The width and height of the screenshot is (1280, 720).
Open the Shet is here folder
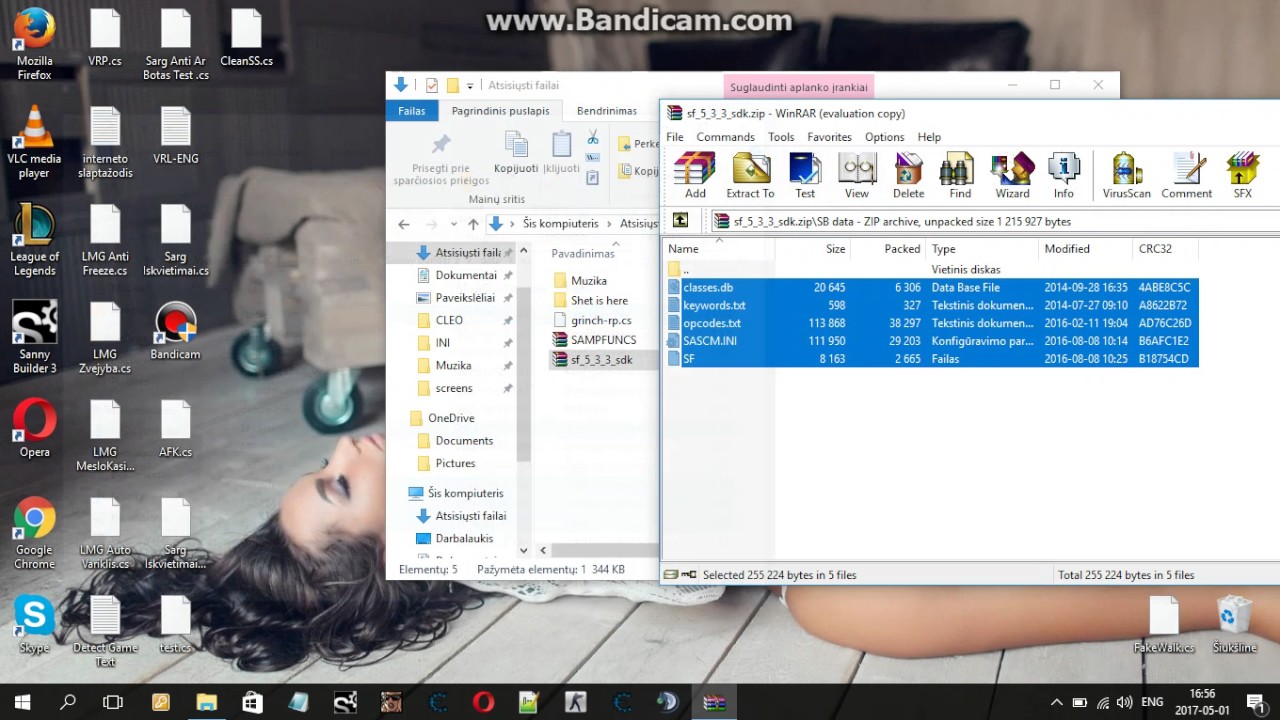(599, 300)
